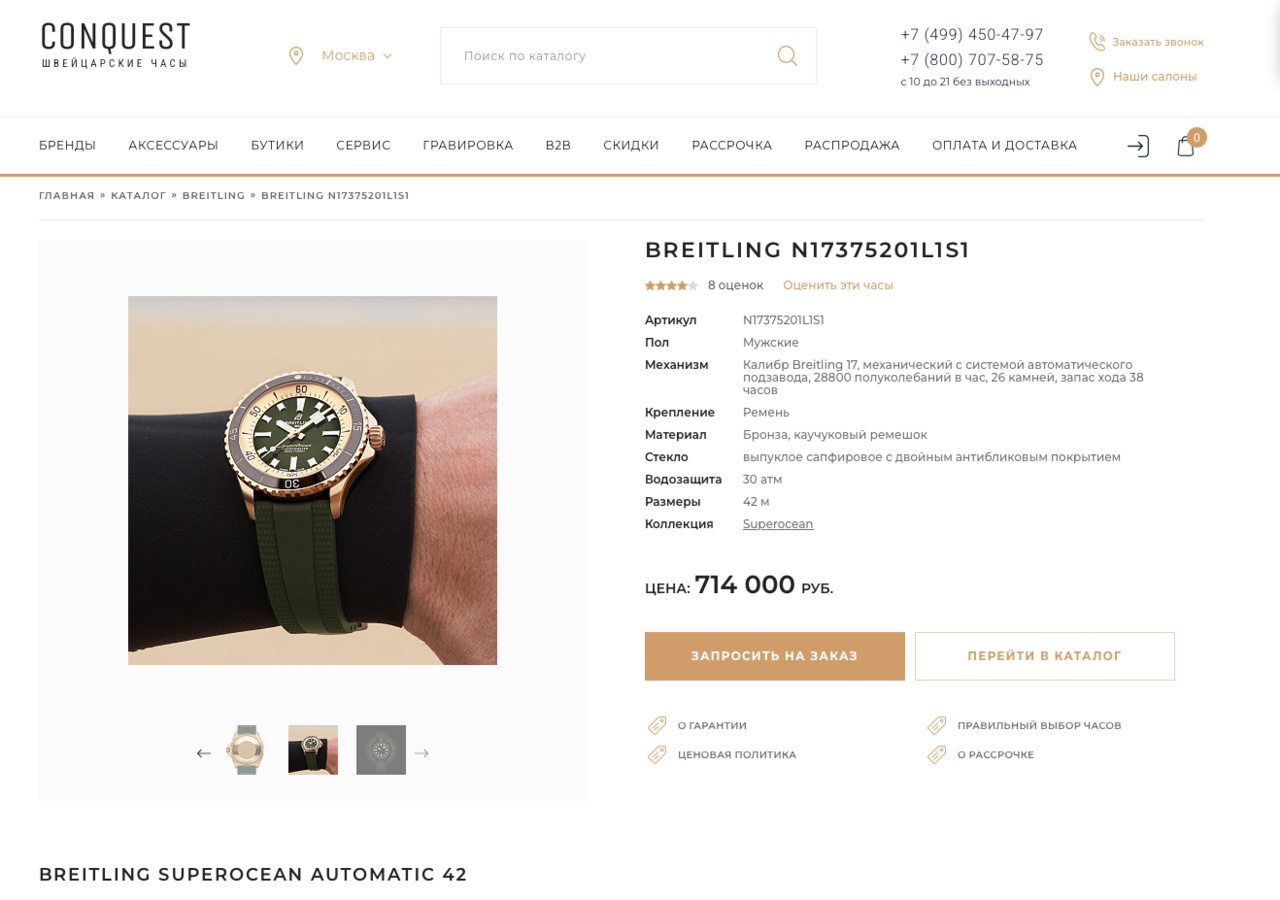Select the caseback watch thumbnail
Screen dimensions: 1280x900
(x=245, y=750)
